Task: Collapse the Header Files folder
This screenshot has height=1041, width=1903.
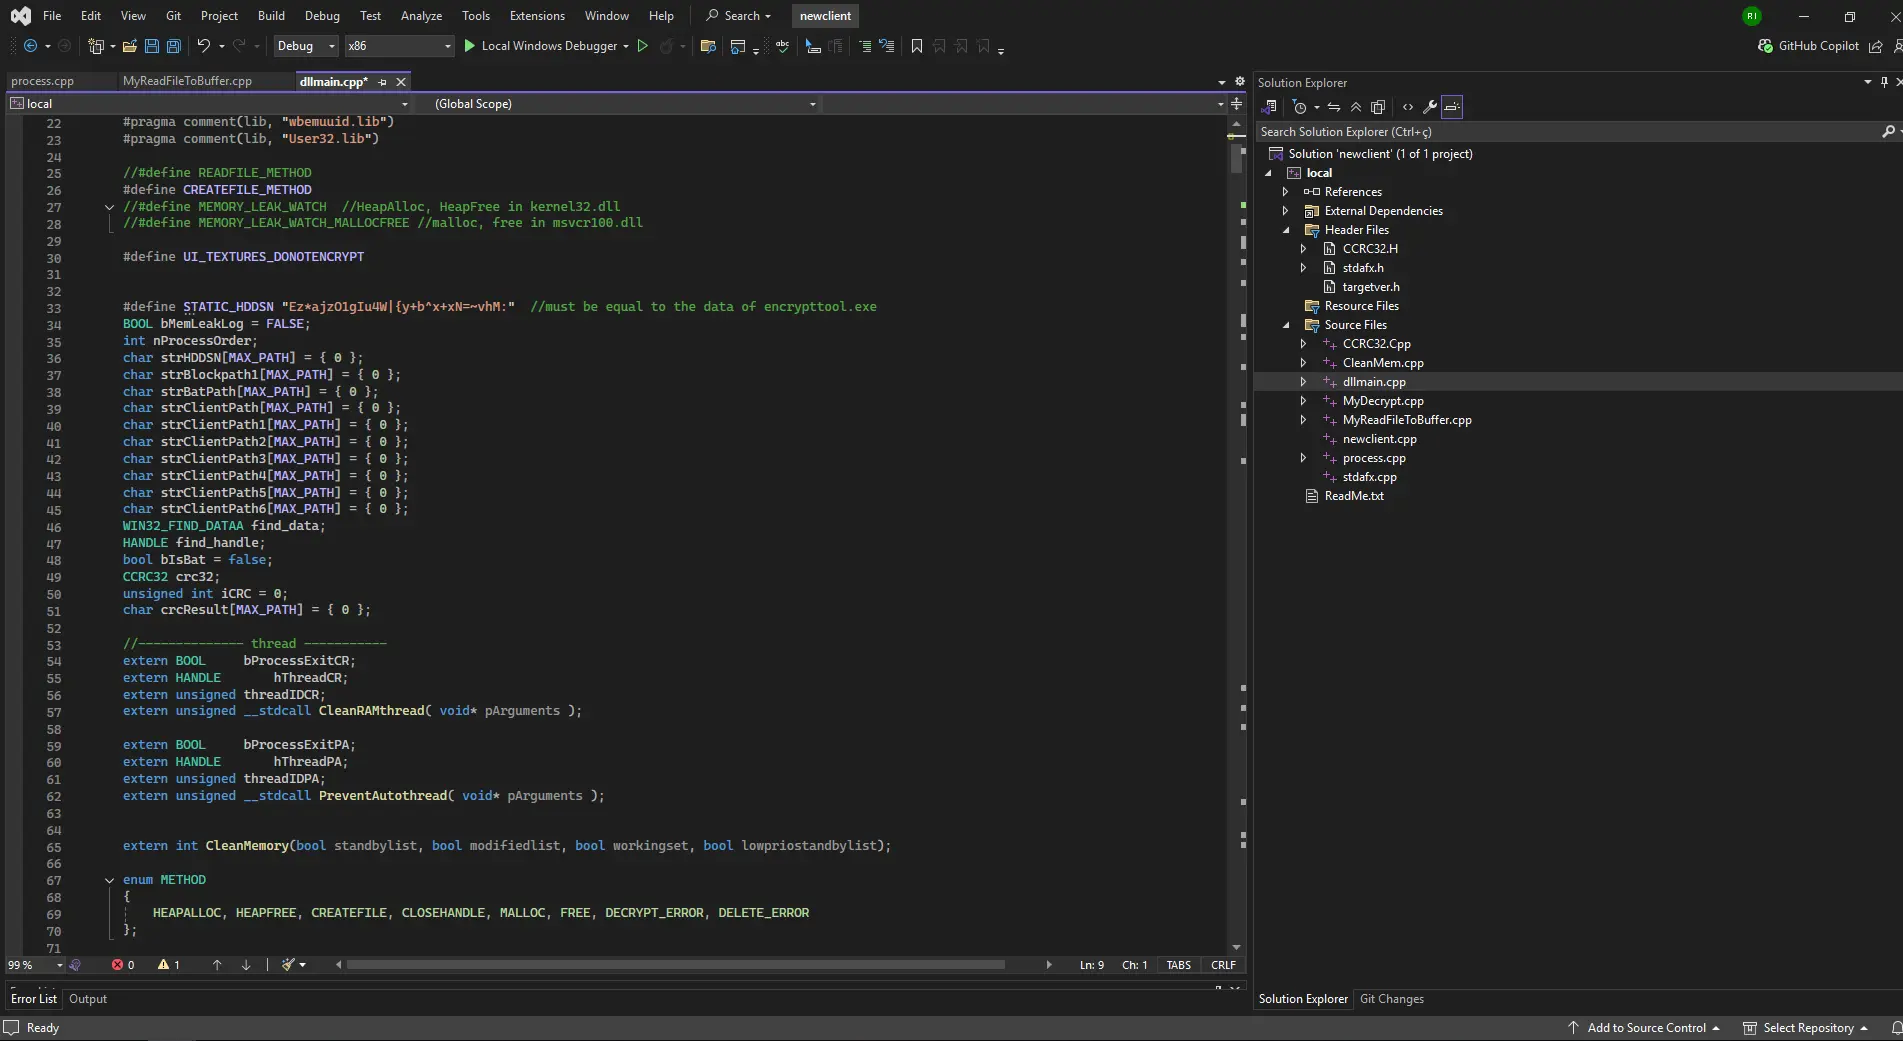Action: 1286,230
